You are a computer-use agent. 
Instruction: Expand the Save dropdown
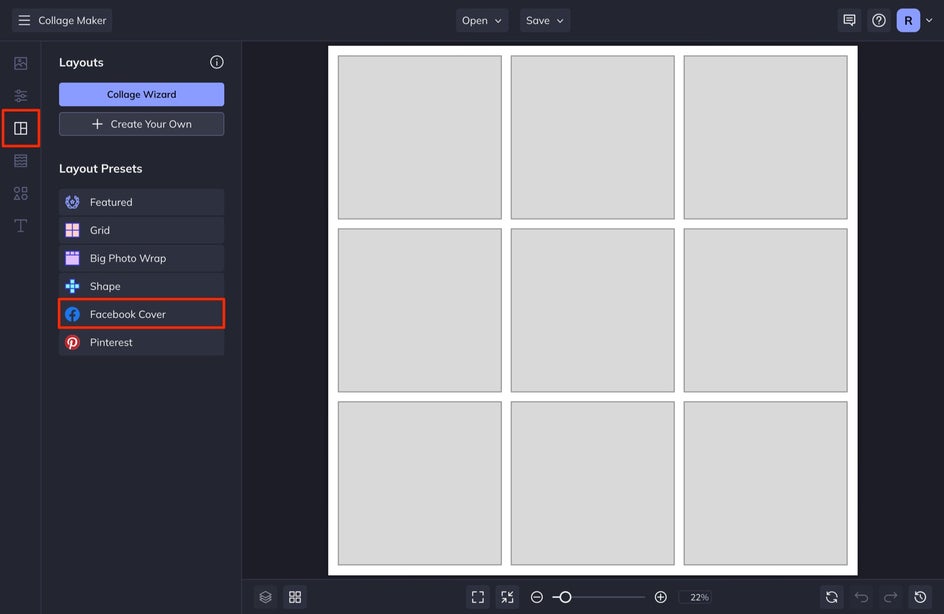[x=545, y=20]
